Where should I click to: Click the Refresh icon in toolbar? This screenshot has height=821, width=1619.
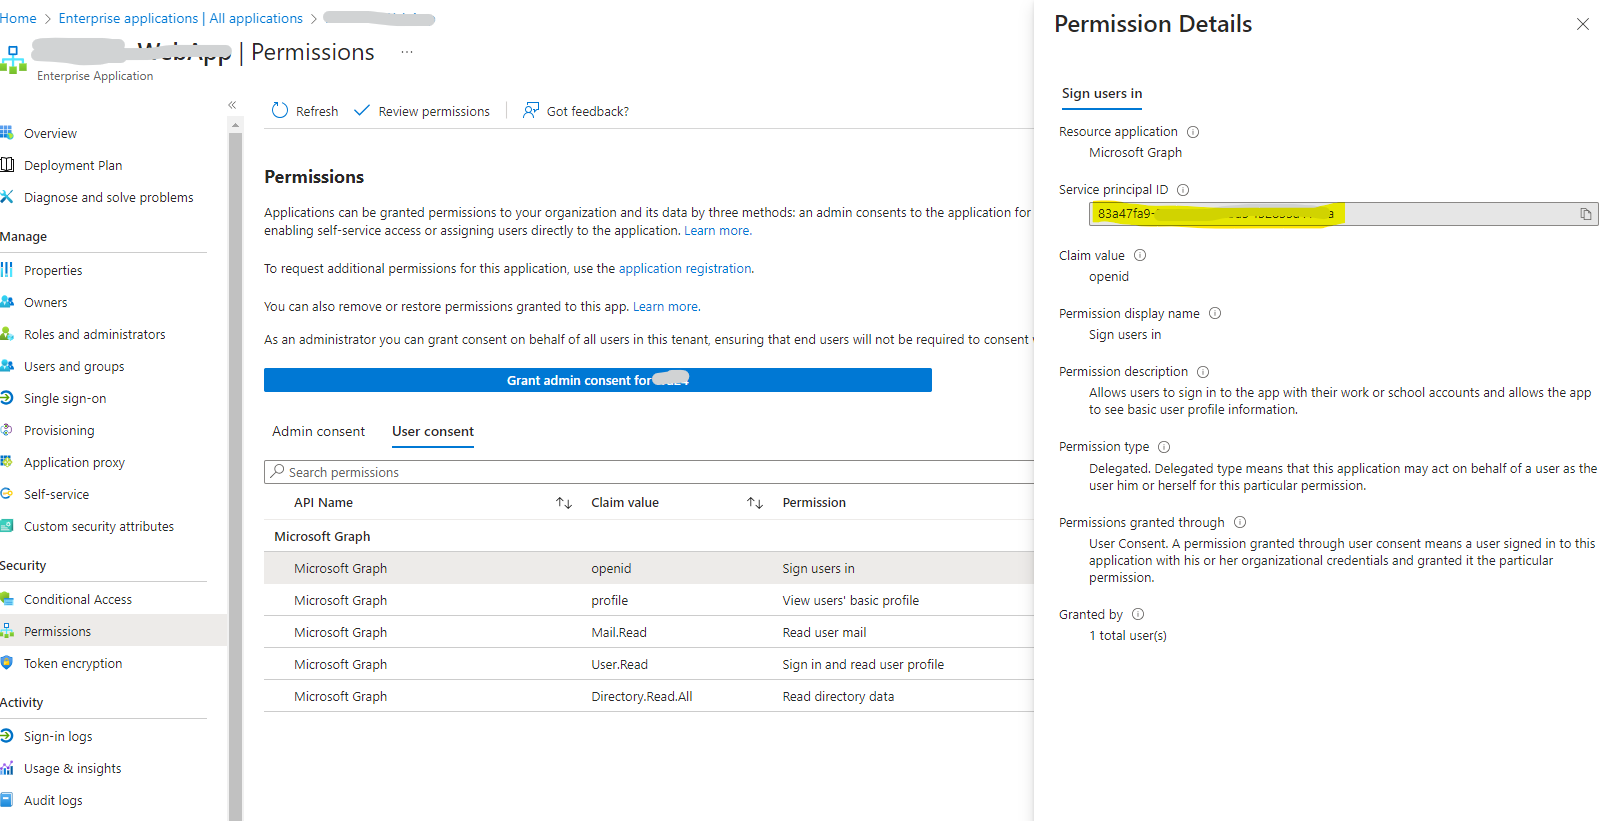coord(280,110)
